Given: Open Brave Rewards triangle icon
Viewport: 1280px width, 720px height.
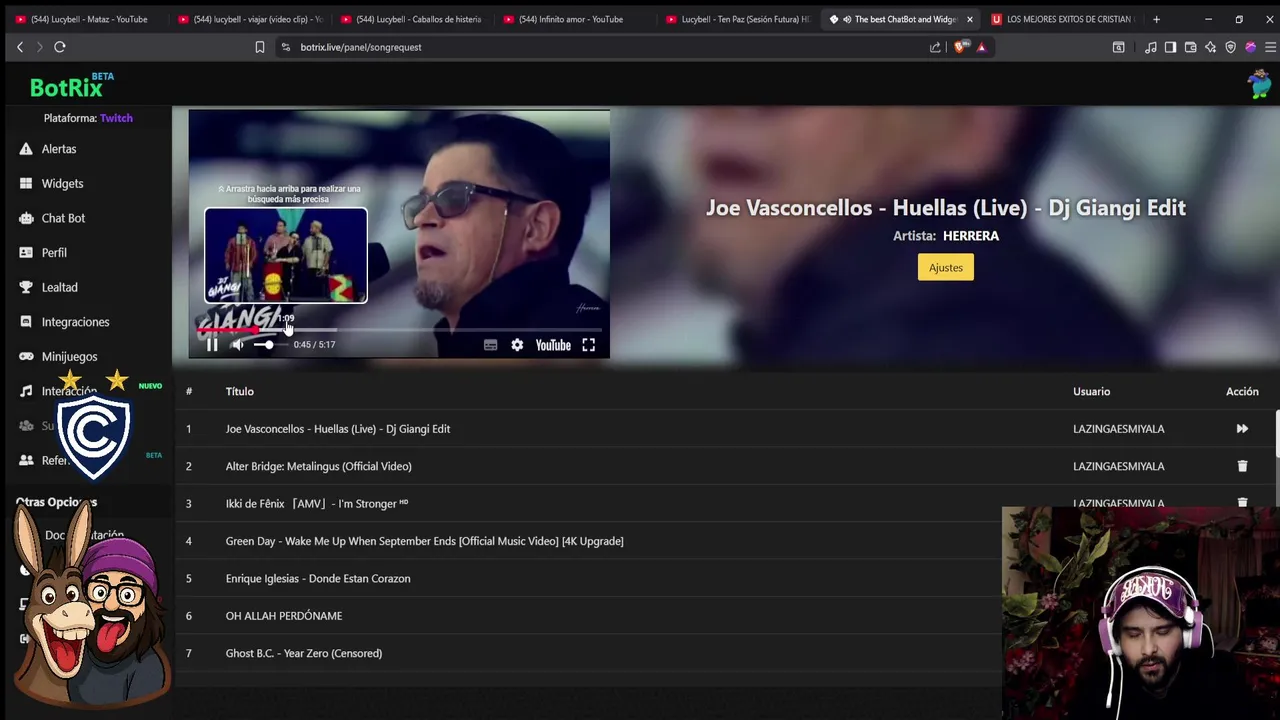Looking at the screenshot, I should [x=981, y=47].
